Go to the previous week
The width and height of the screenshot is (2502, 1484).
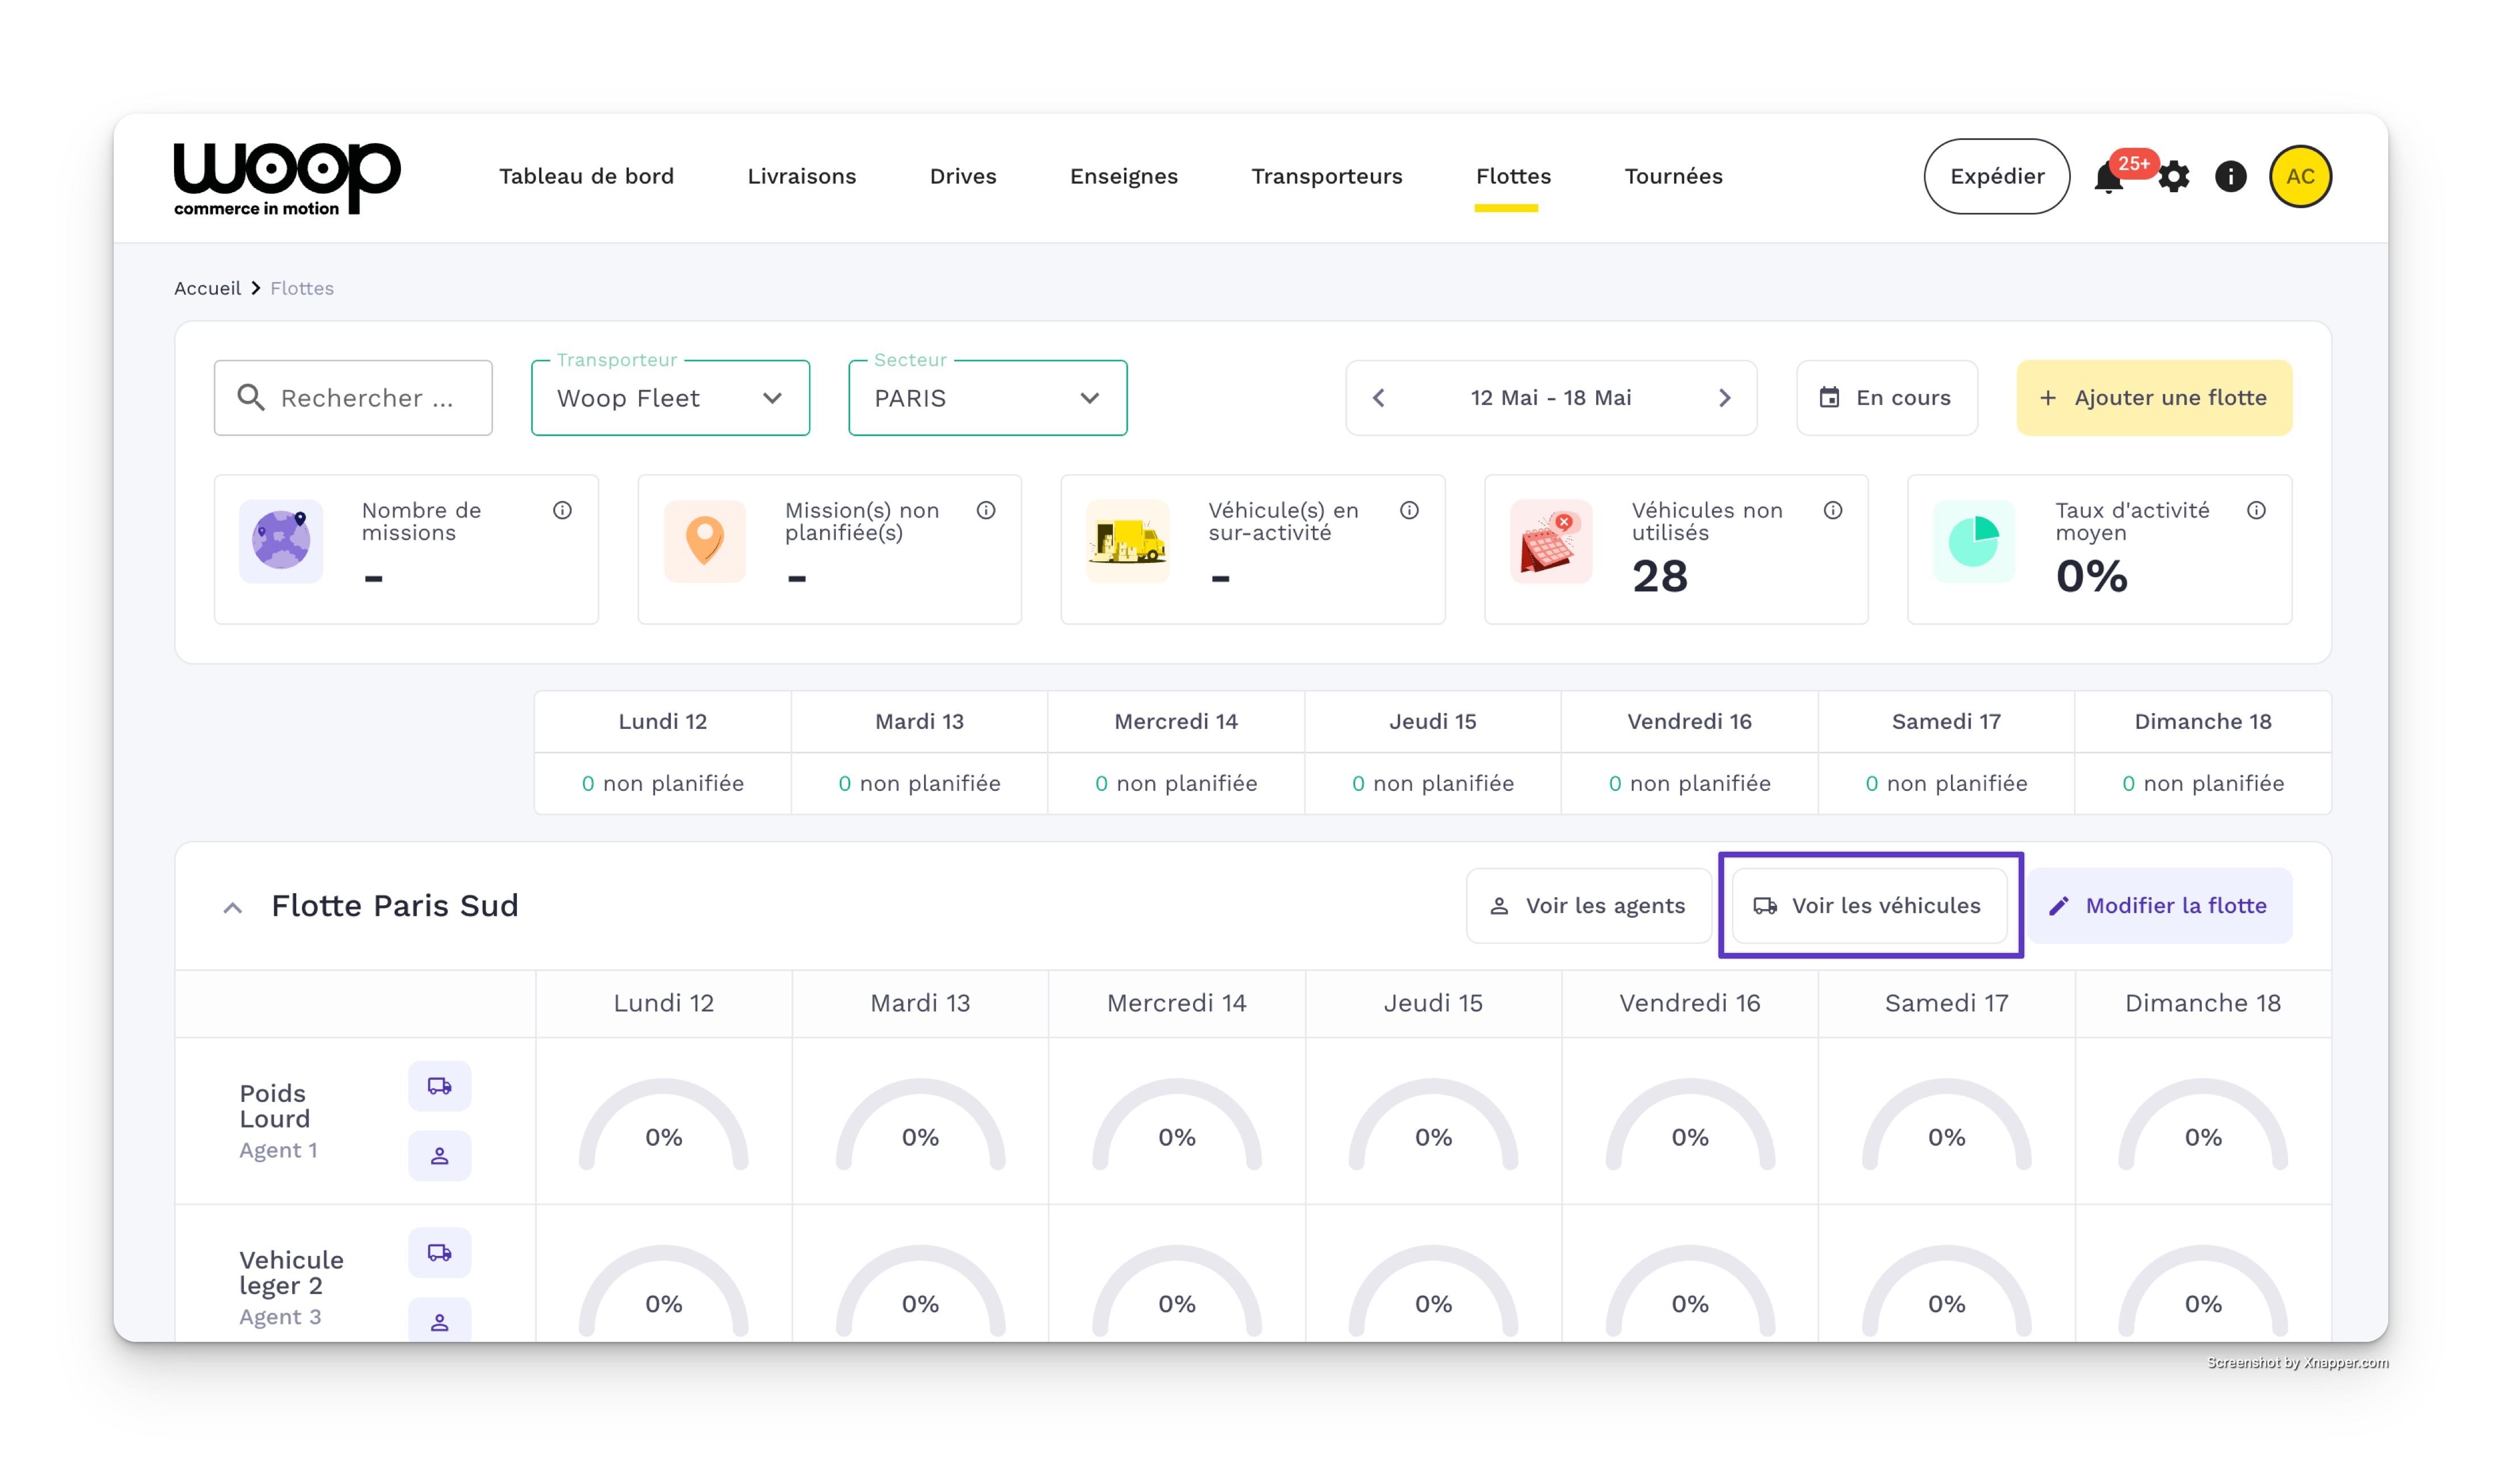click(x=1378, y=398)
